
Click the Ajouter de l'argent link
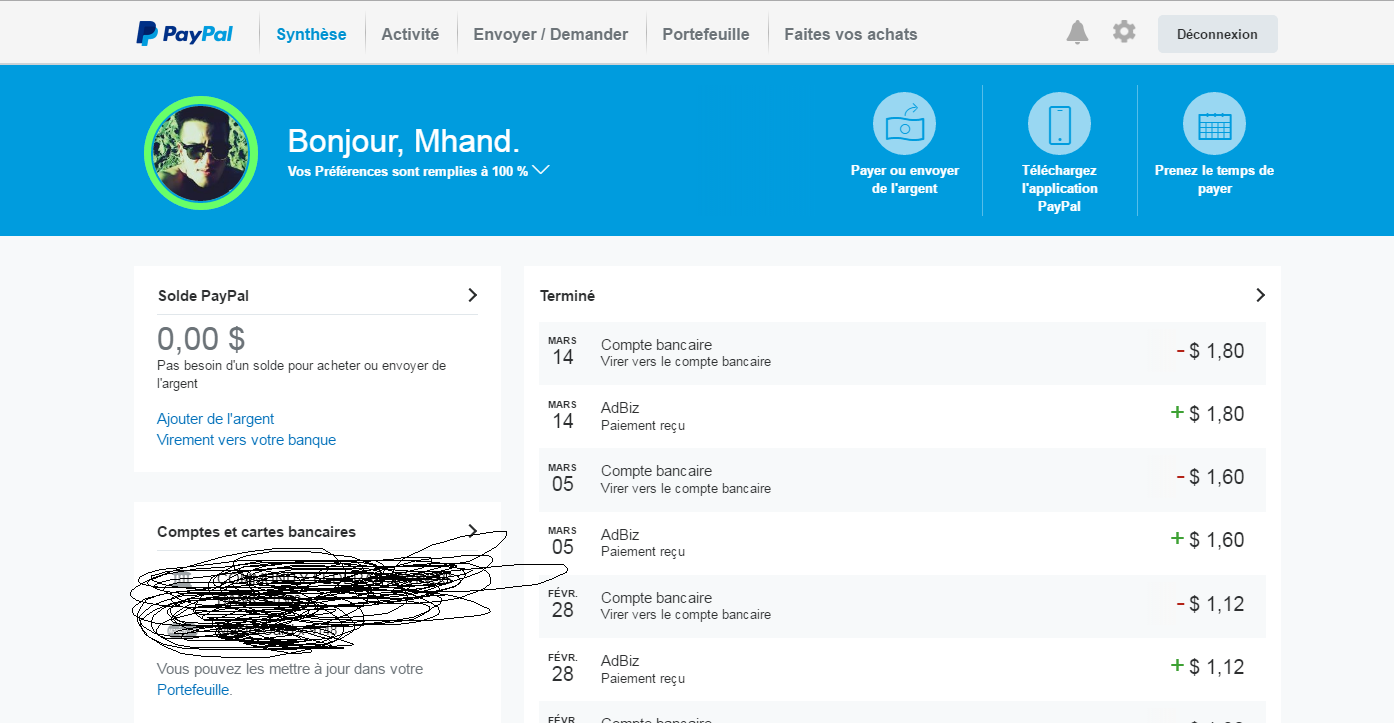(x=215, y=419)
